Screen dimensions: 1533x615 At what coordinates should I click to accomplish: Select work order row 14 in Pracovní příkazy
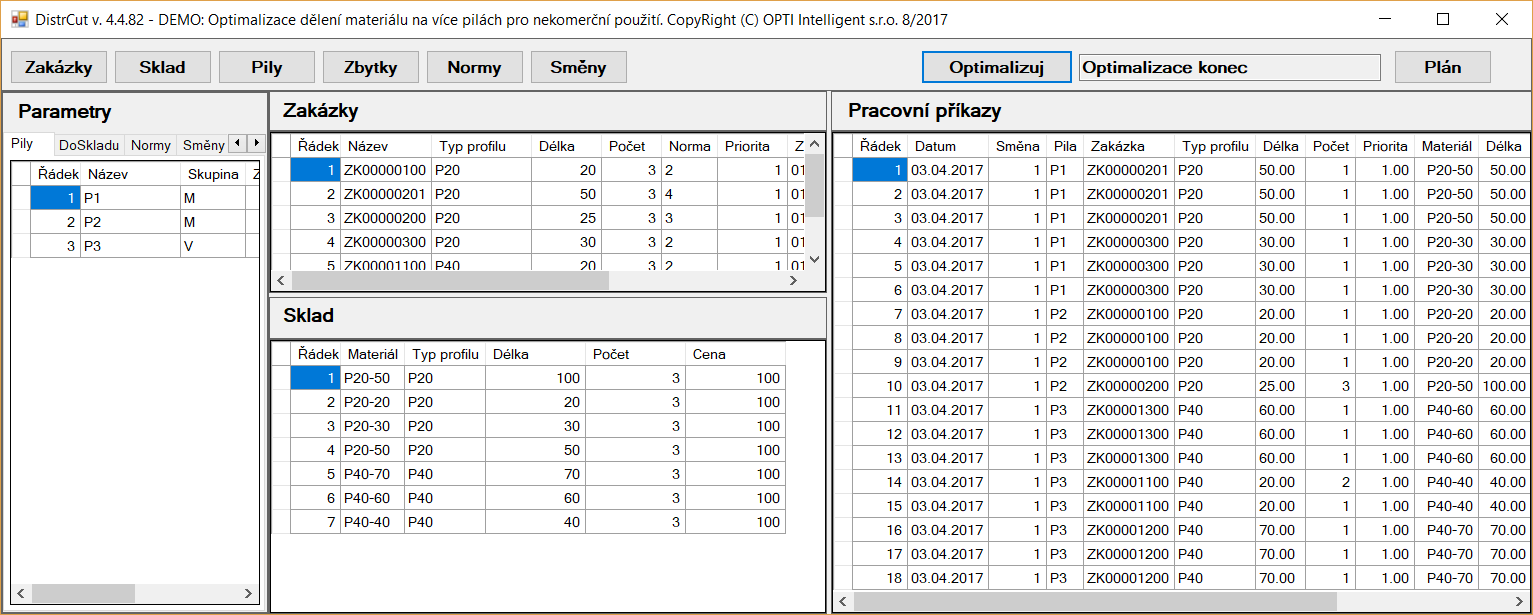[1181, 482]
